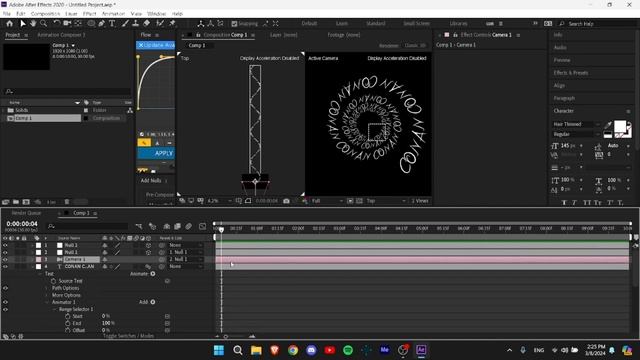The width and height of the screenshot is (640, 360).
Task: Open the Animation menu
Action: click(113, 13)
